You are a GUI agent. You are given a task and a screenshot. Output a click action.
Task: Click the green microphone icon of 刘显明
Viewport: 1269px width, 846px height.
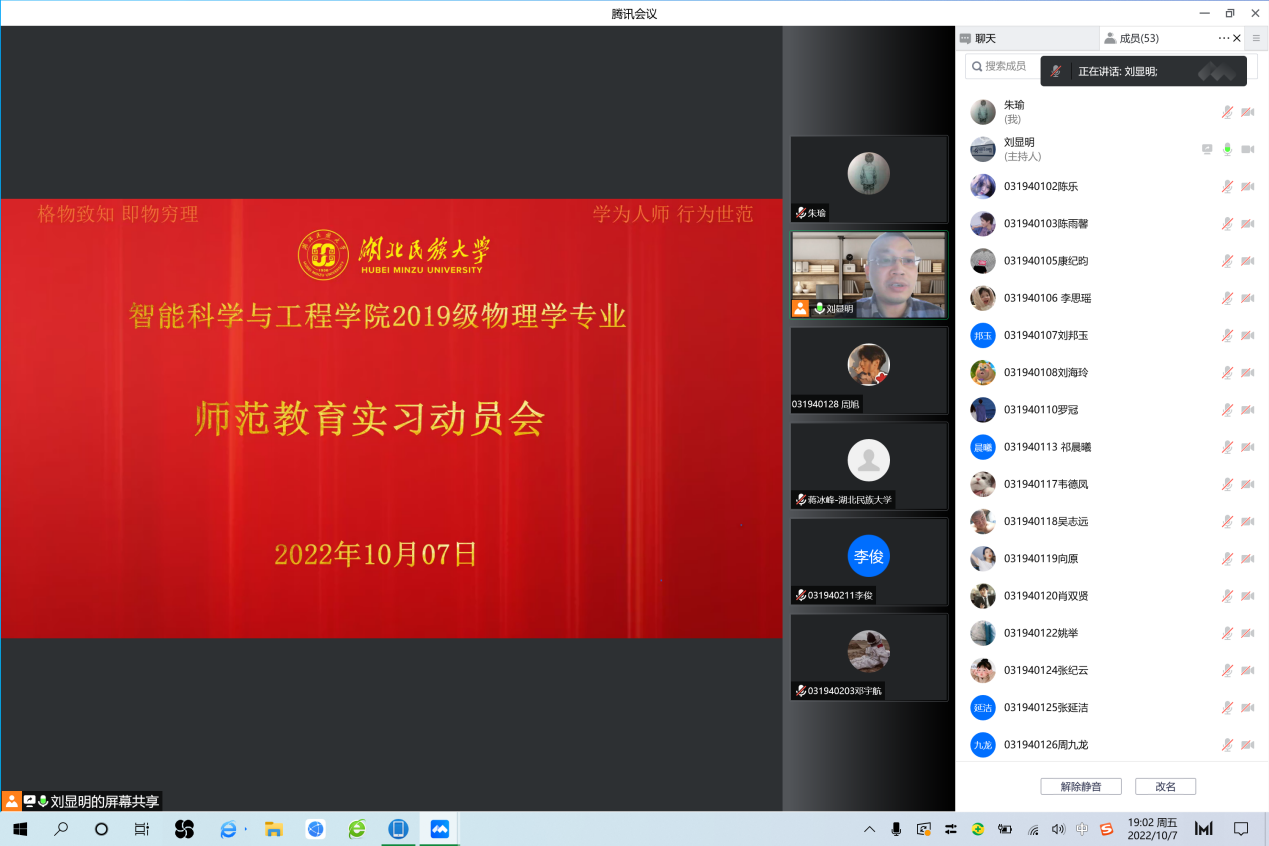pos(1227,149)
